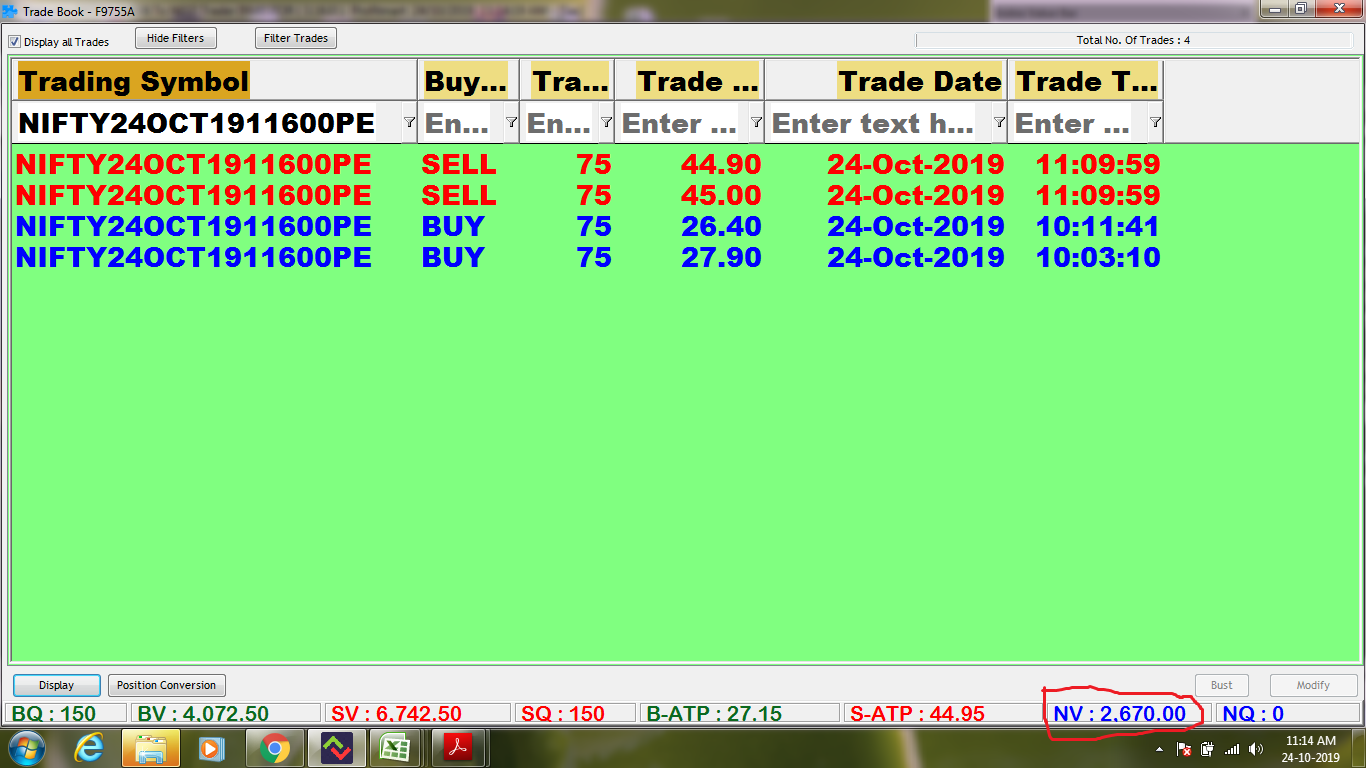The height and width of the screenshot is (768, 1366).
Task: Click the Trade Date column header
Action: click(x=919, y=81)
